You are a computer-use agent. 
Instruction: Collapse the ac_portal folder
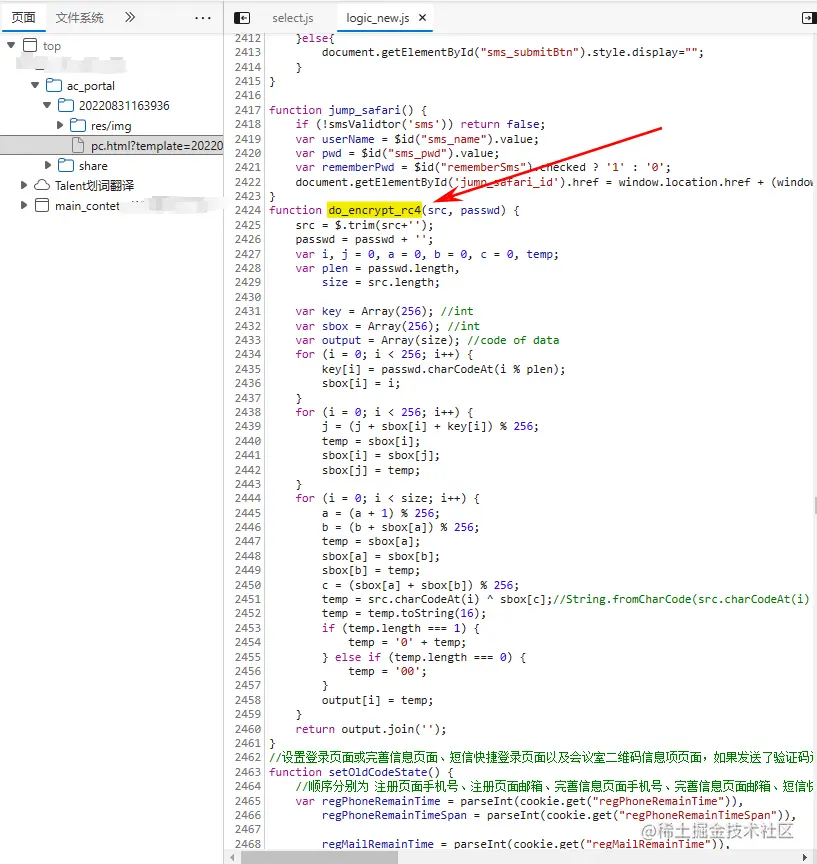[35, 85]
